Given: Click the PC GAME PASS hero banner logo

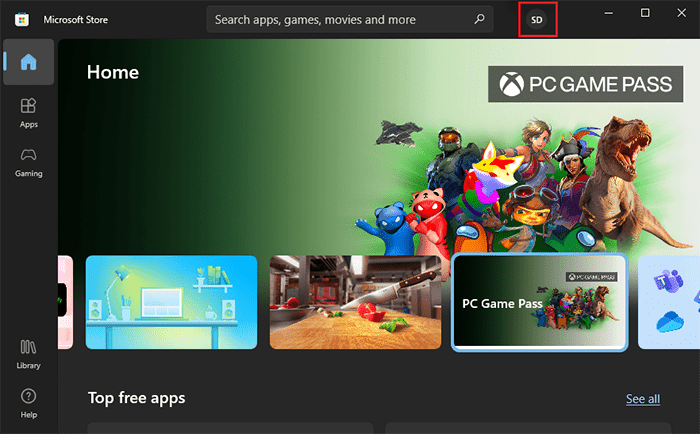Looking at the screenshot, I should [585, 84].
